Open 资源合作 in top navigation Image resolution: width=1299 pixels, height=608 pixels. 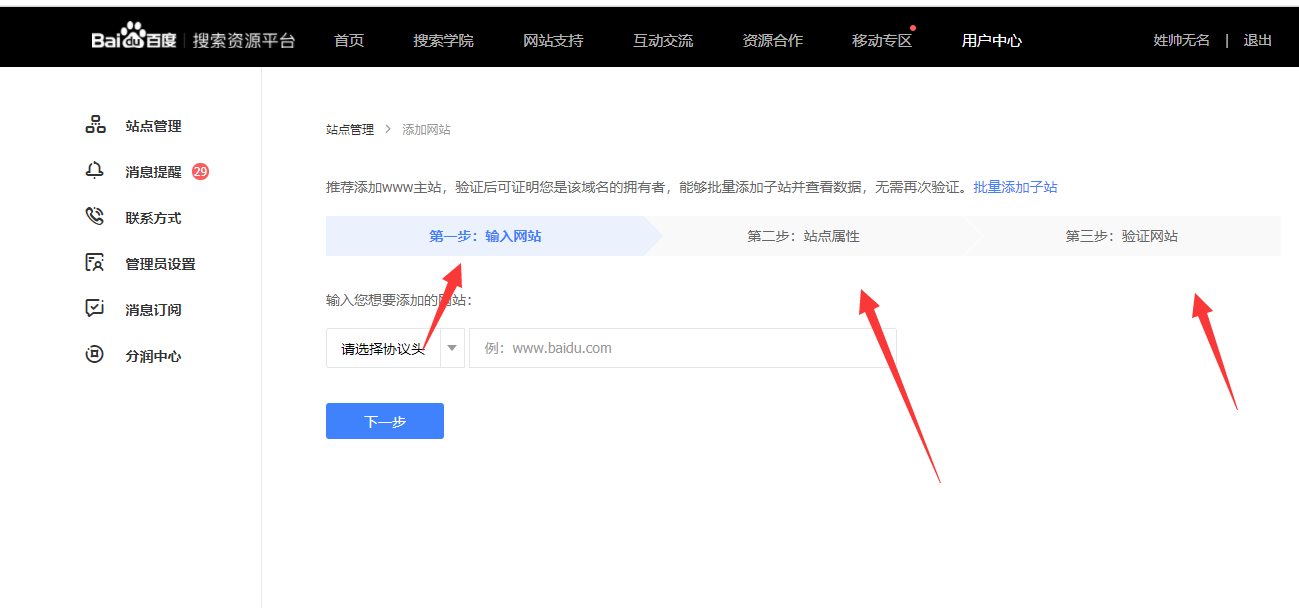point(772,41)
